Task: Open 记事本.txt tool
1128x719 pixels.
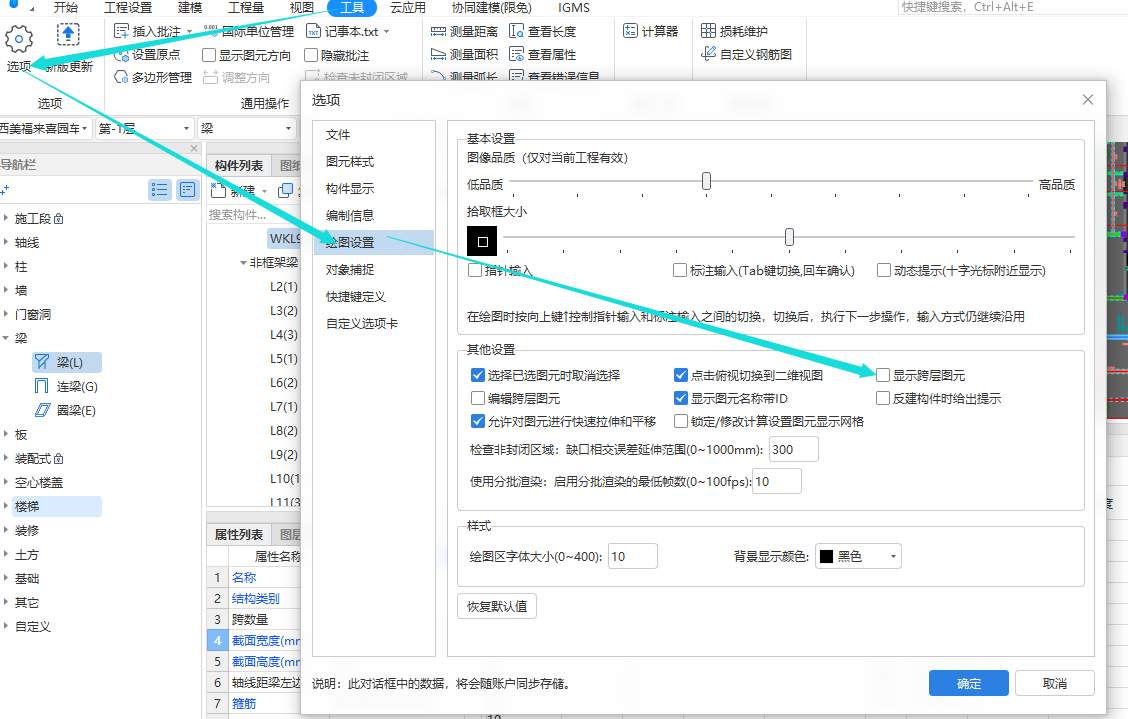Action: click(x=349, y=32)
